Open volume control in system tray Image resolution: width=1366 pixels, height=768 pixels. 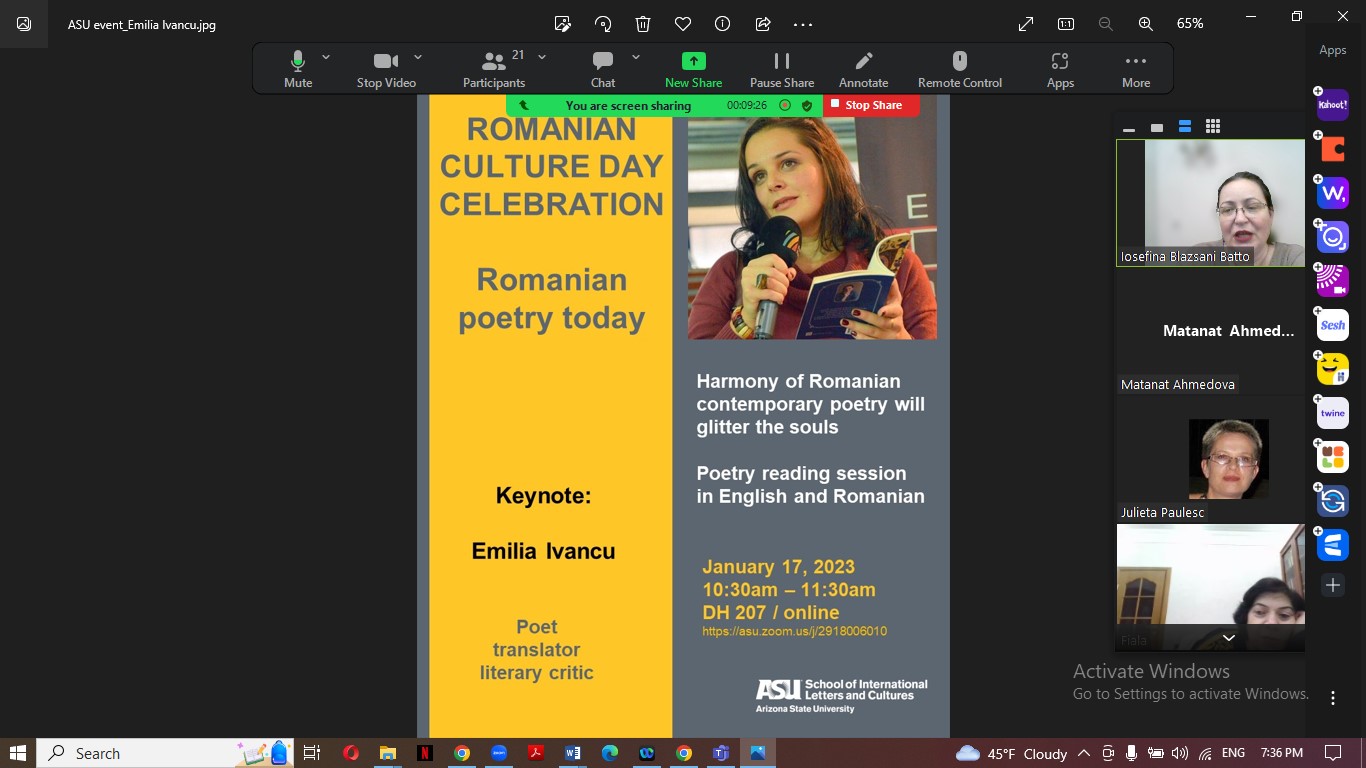click(x=1180, y=753)
